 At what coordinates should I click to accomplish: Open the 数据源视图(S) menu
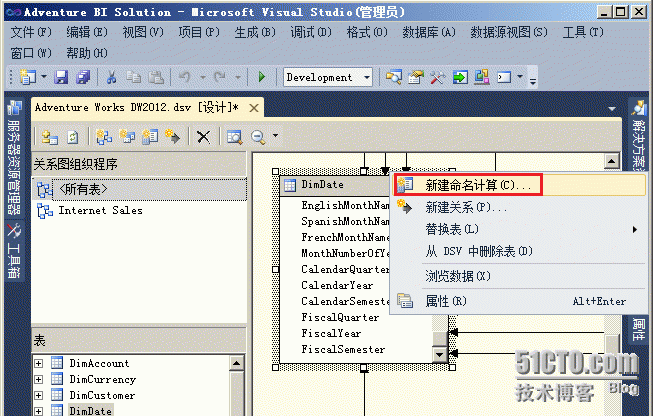509,32
